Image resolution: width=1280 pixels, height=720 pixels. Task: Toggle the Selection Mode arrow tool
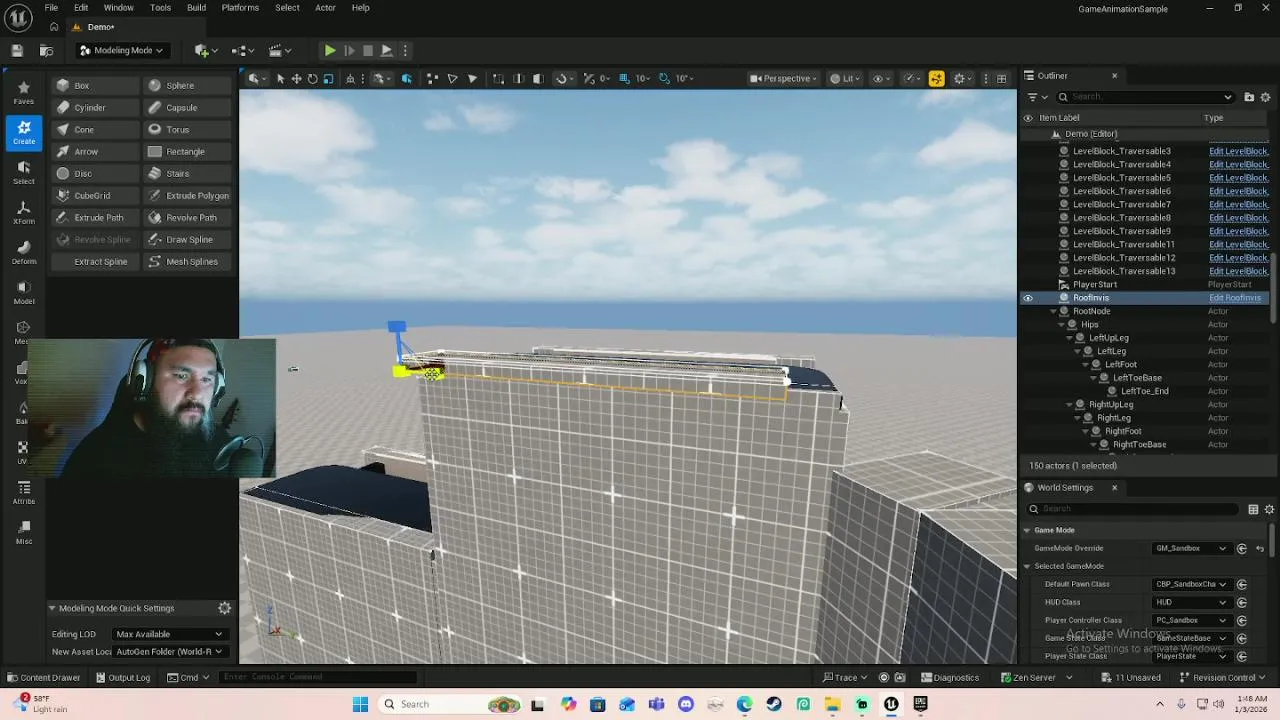tap(280, 78)
